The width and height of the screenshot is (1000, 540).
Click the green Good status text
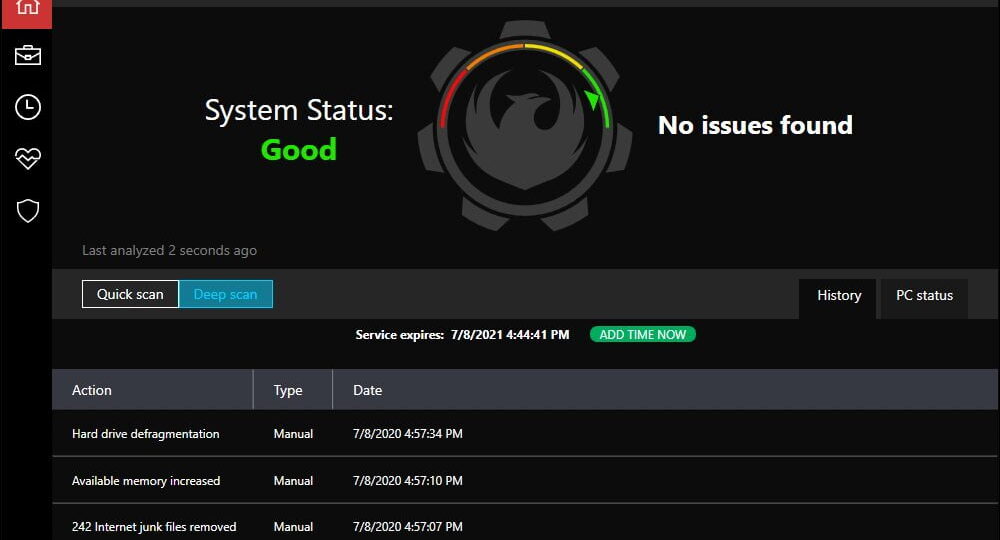298,150
